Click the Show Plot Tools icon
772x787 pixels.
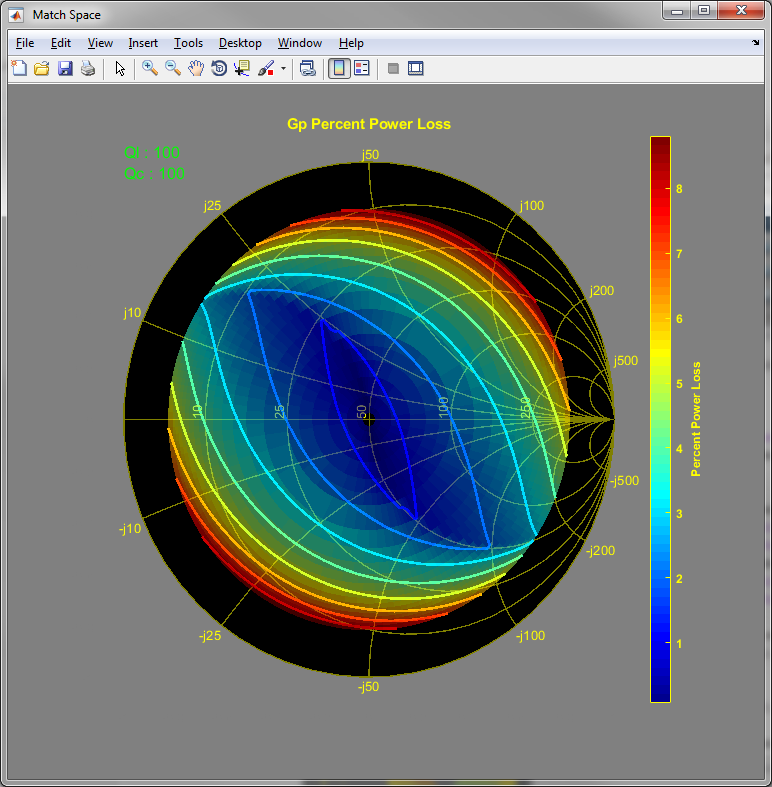(x=416, y=68)
